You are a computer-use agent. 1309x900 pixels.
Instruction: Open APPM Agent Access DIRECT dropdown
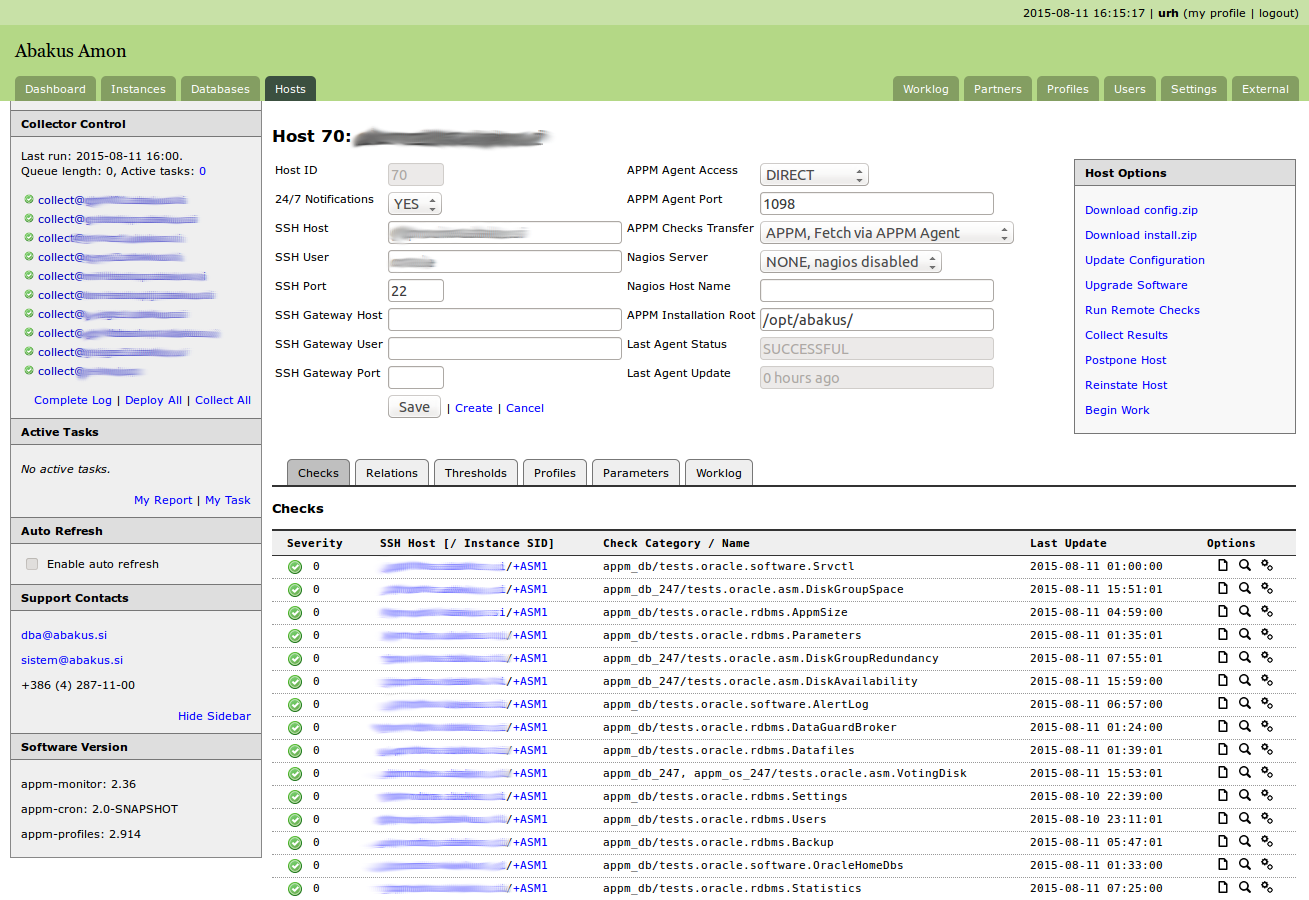814,175
